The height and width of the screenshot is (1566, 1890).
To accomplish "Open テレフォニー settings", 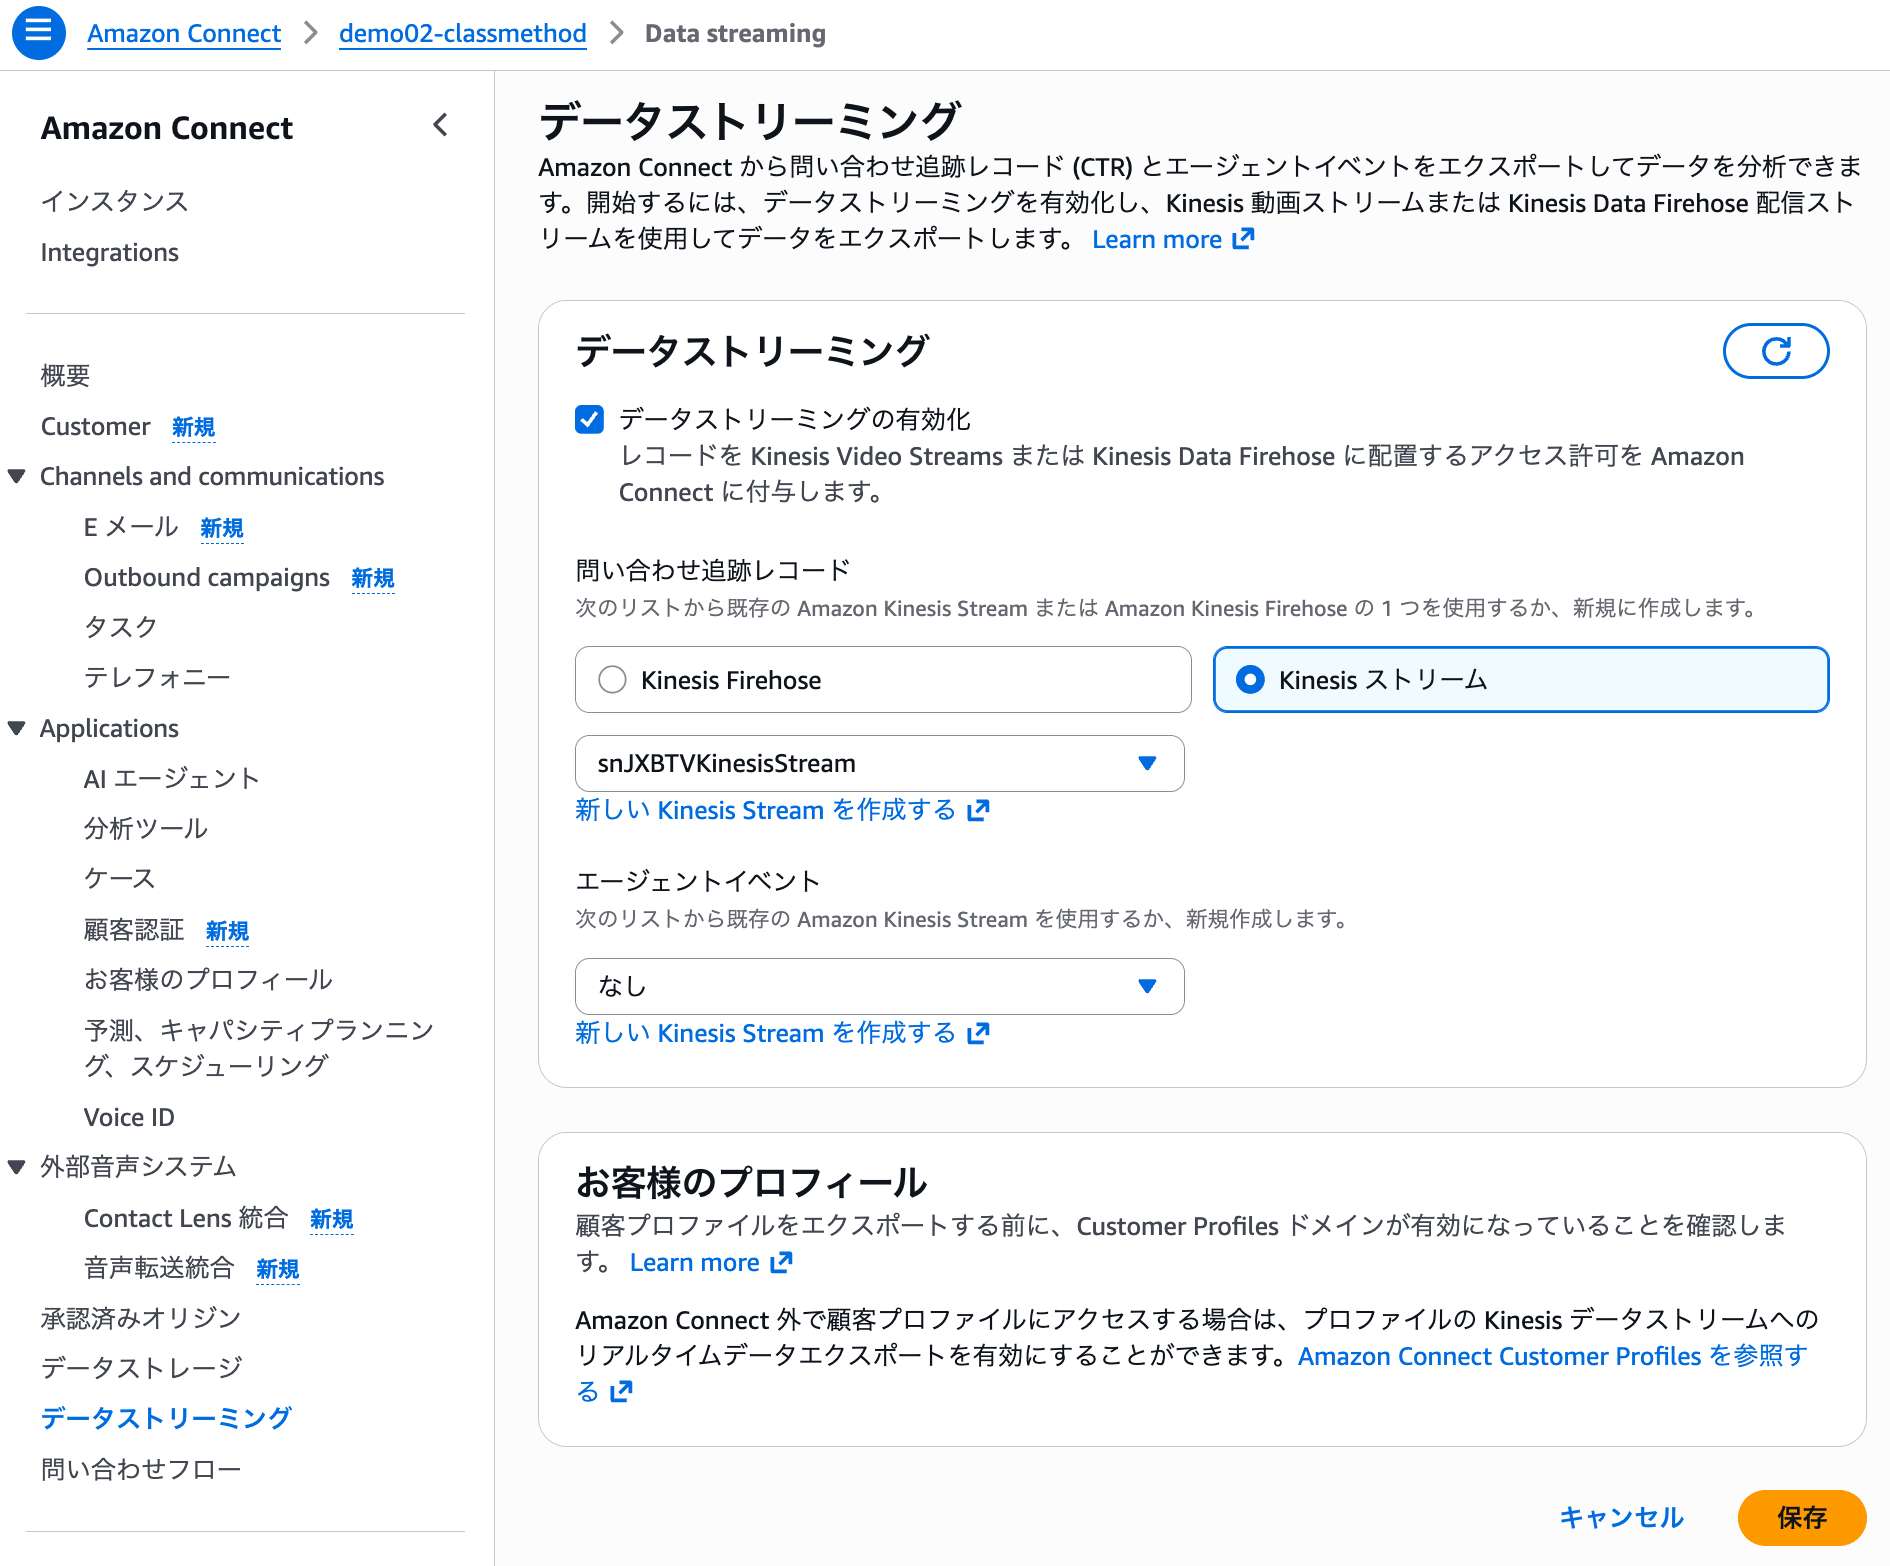I will (x=157, y=678).
